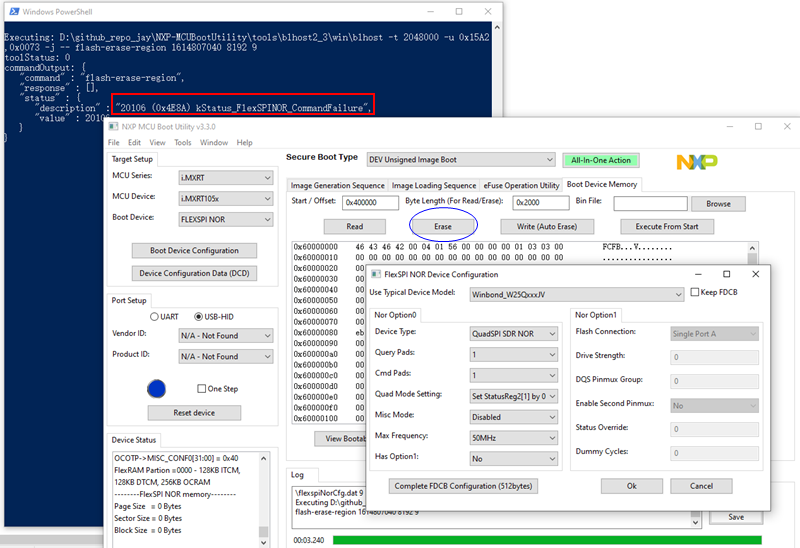This screenshot has width=800, height=548.
Task: Open the MCU Device dropdown
Action: [x=226, y=198]
